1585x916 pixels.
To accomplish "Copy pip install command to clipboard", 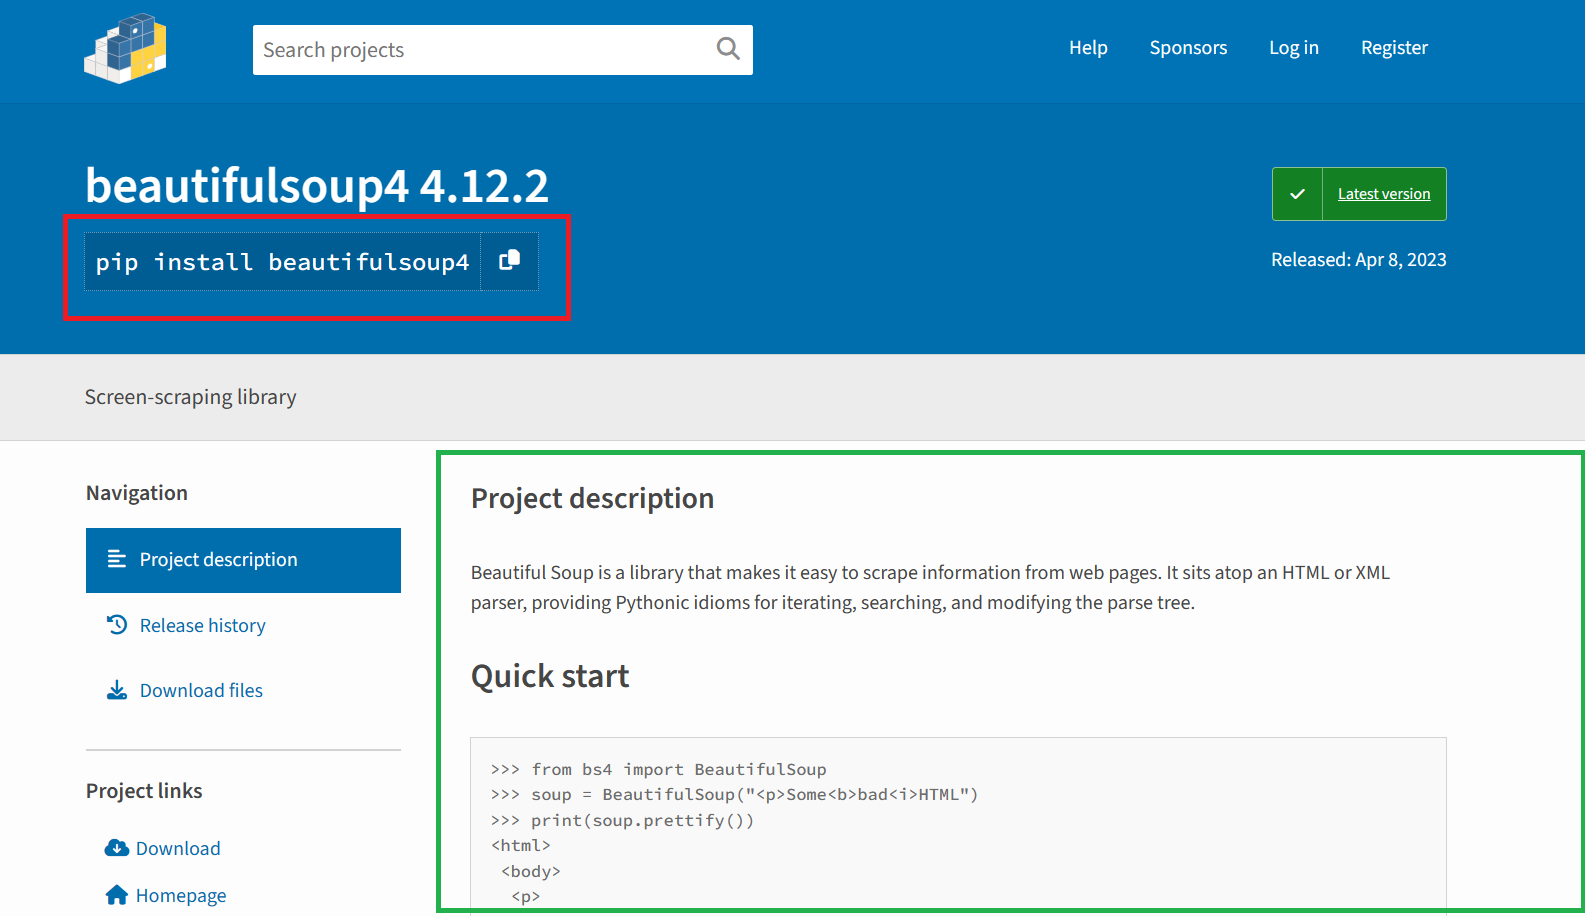I will pos(510,261).
